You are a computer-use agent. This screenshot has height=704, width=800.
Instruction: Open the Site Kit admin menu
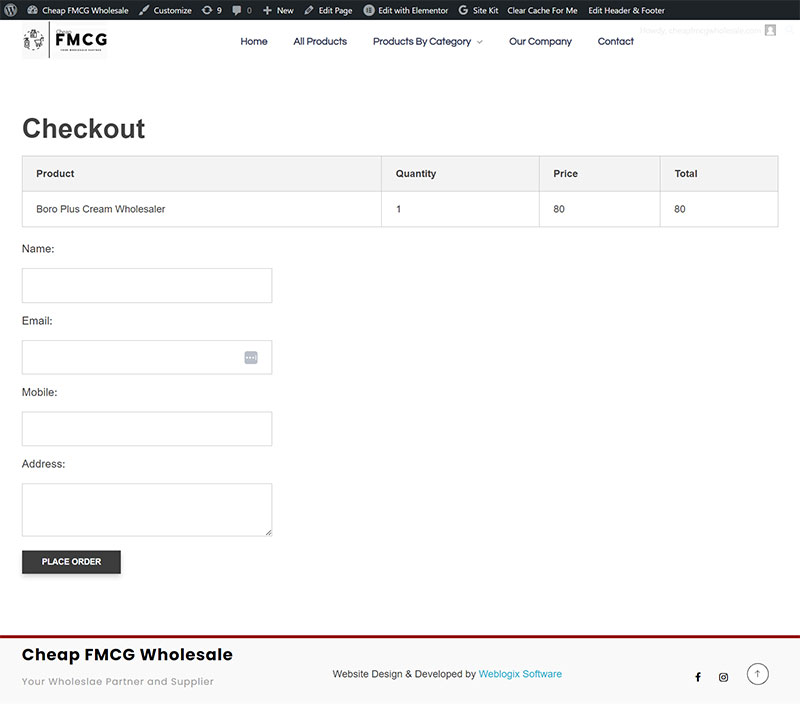click(478, 10)
